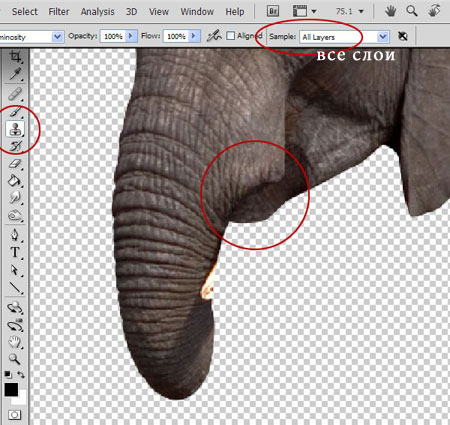The image size is (450, 425).
Task: Select the Type tool
Action: point(15,252)
